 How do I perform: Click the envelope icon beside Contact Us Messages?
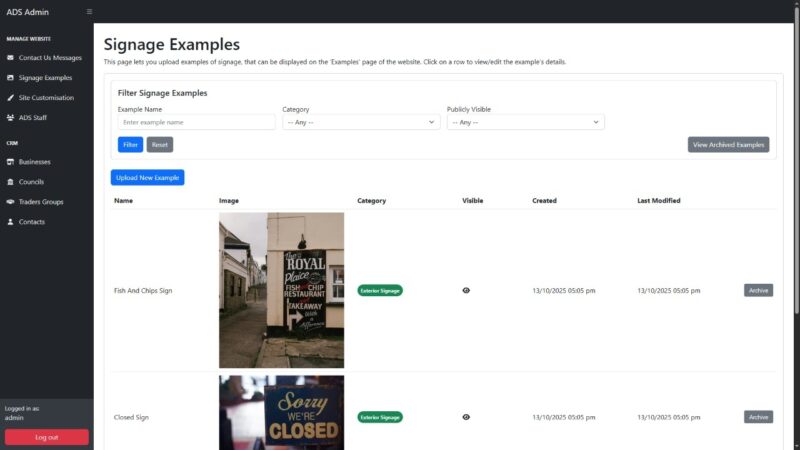click(10, 57)
